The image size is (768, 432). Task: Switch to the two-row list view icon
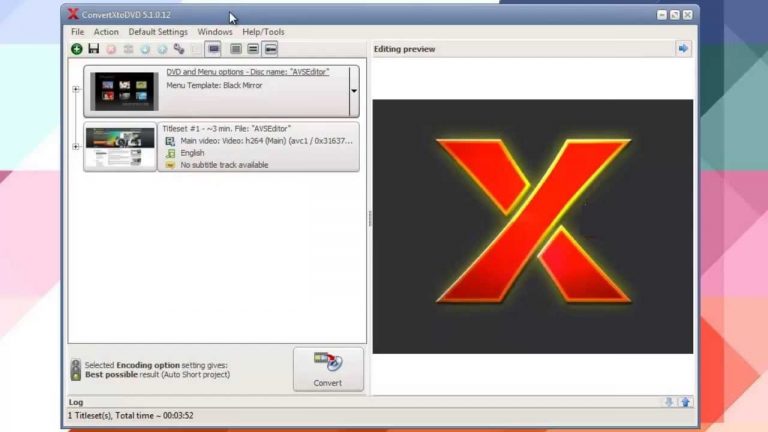pos(253,49)
